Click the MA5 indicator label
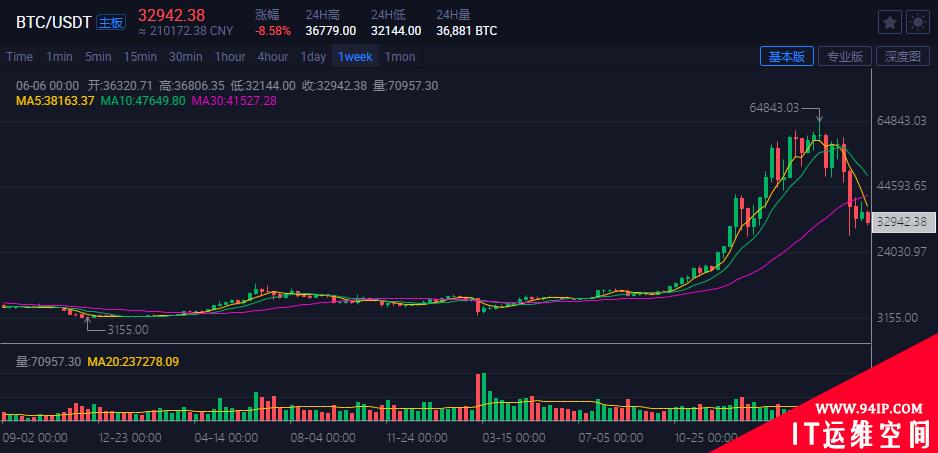The width and height of the screenshot is (938, 453). (x=55, y=100)
